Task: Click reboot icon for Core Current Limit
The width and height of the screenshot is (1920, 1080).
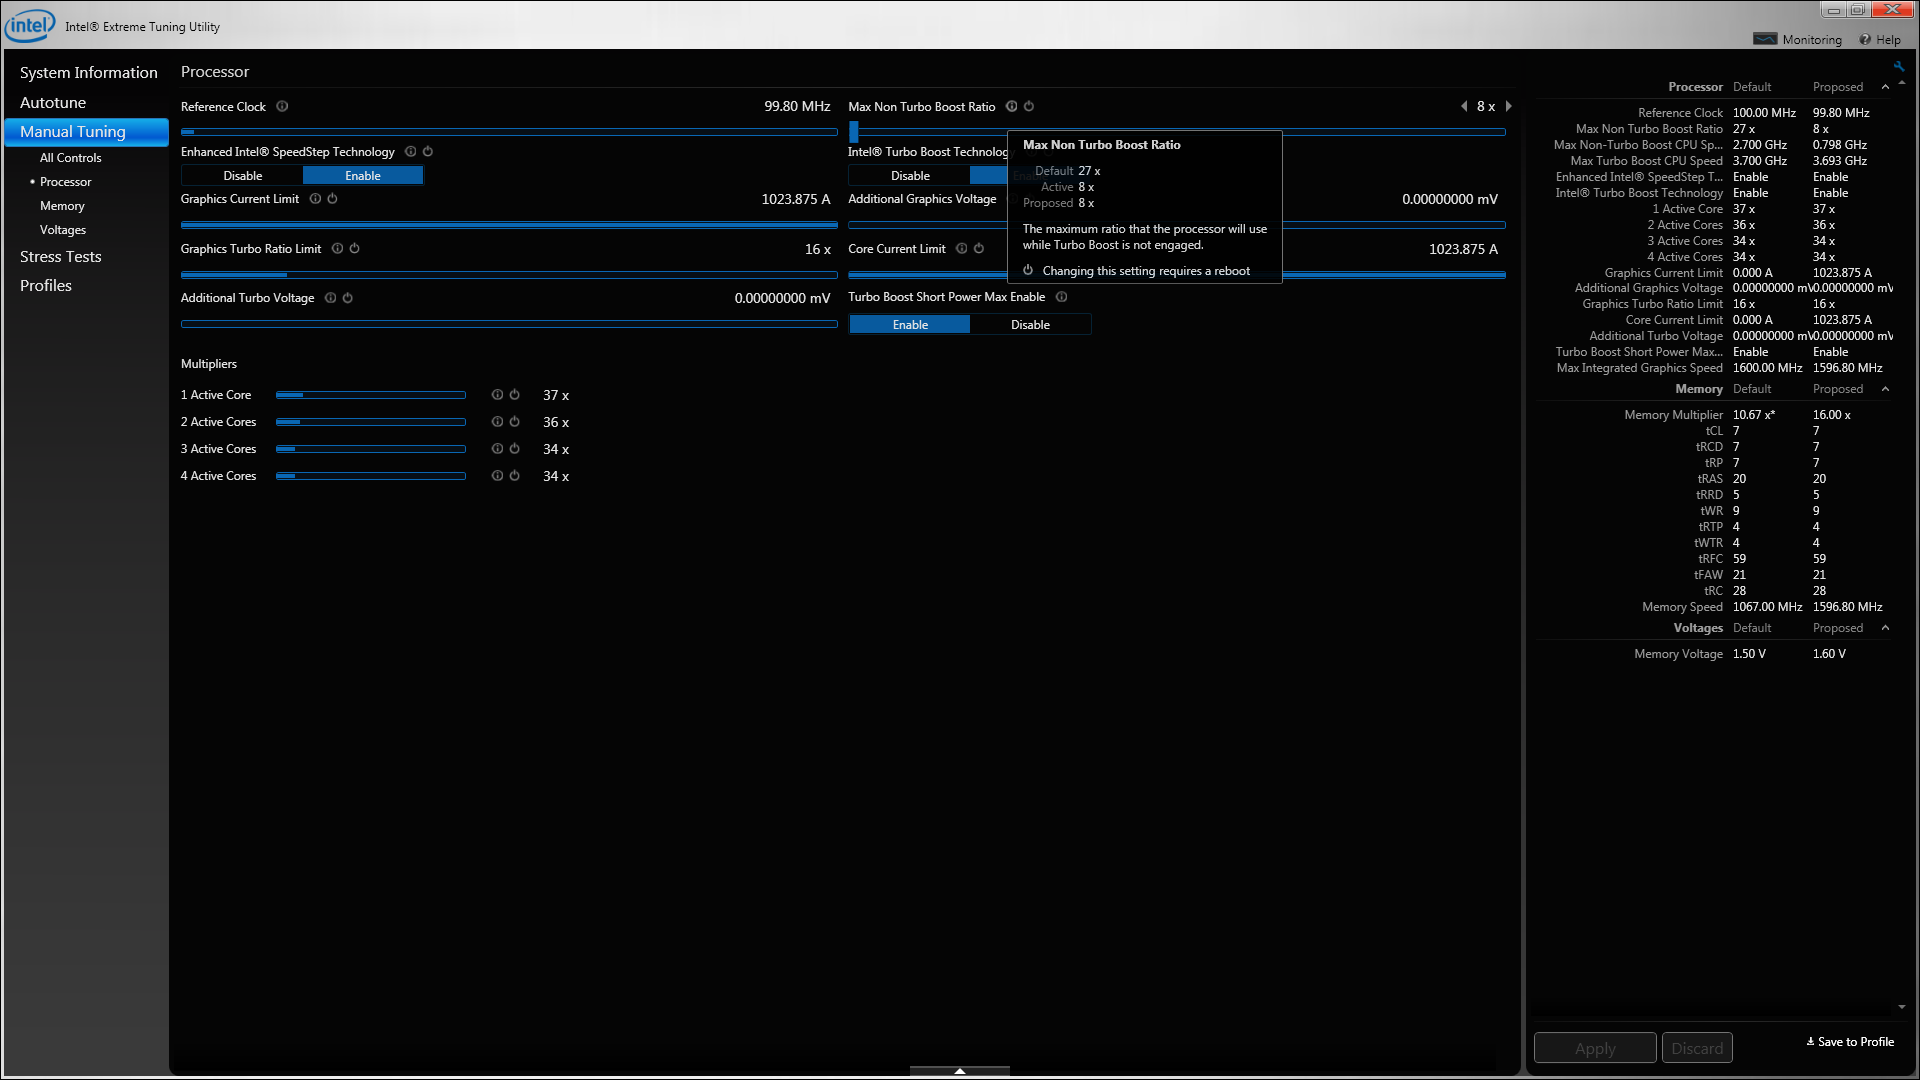Action: pos(979,249)
